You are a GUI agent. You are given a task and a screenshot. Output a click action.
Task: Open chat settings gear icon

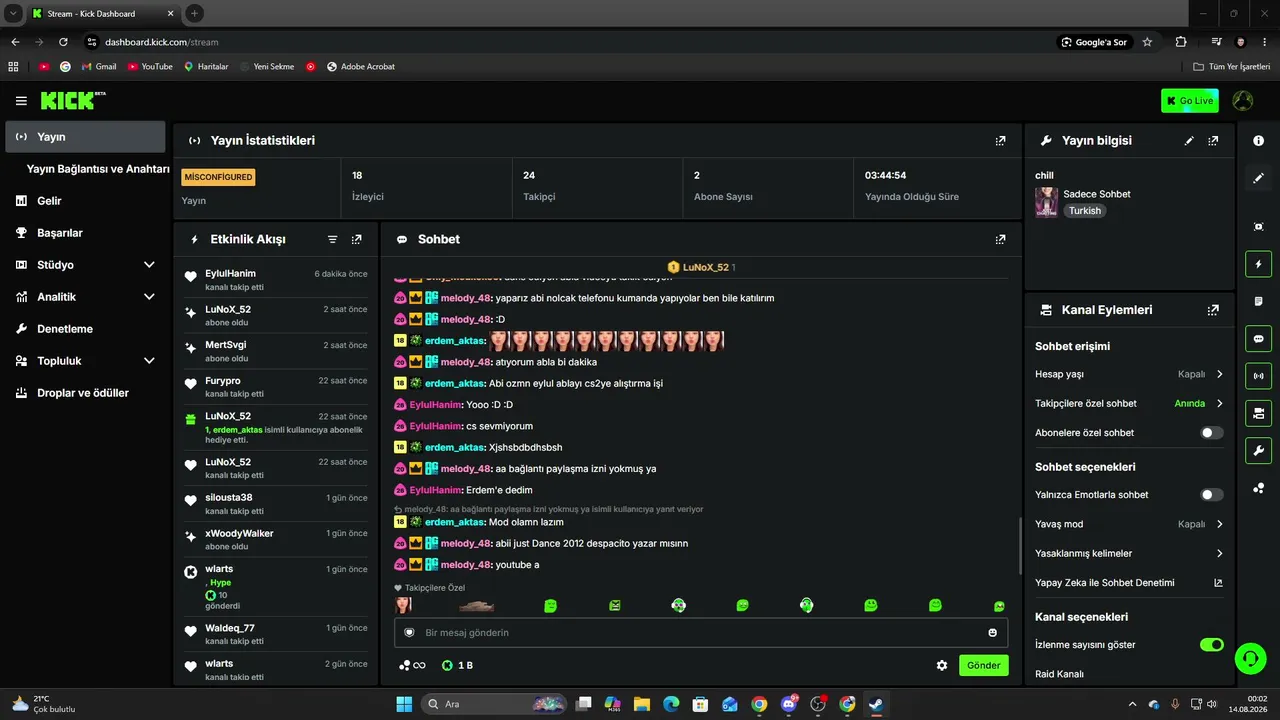pos(941,665)
